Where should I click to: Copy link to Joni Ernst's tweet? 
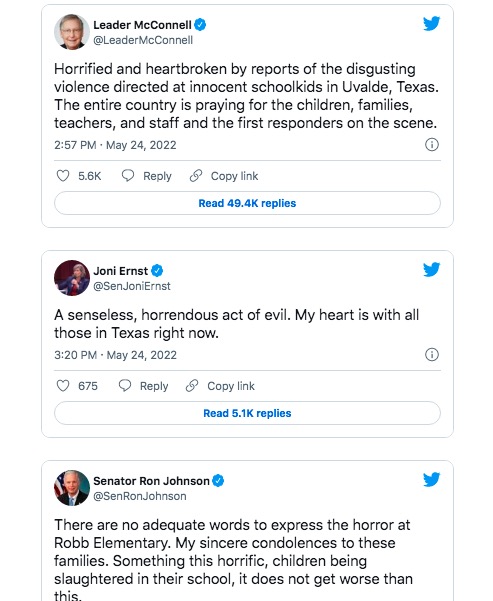220,386
